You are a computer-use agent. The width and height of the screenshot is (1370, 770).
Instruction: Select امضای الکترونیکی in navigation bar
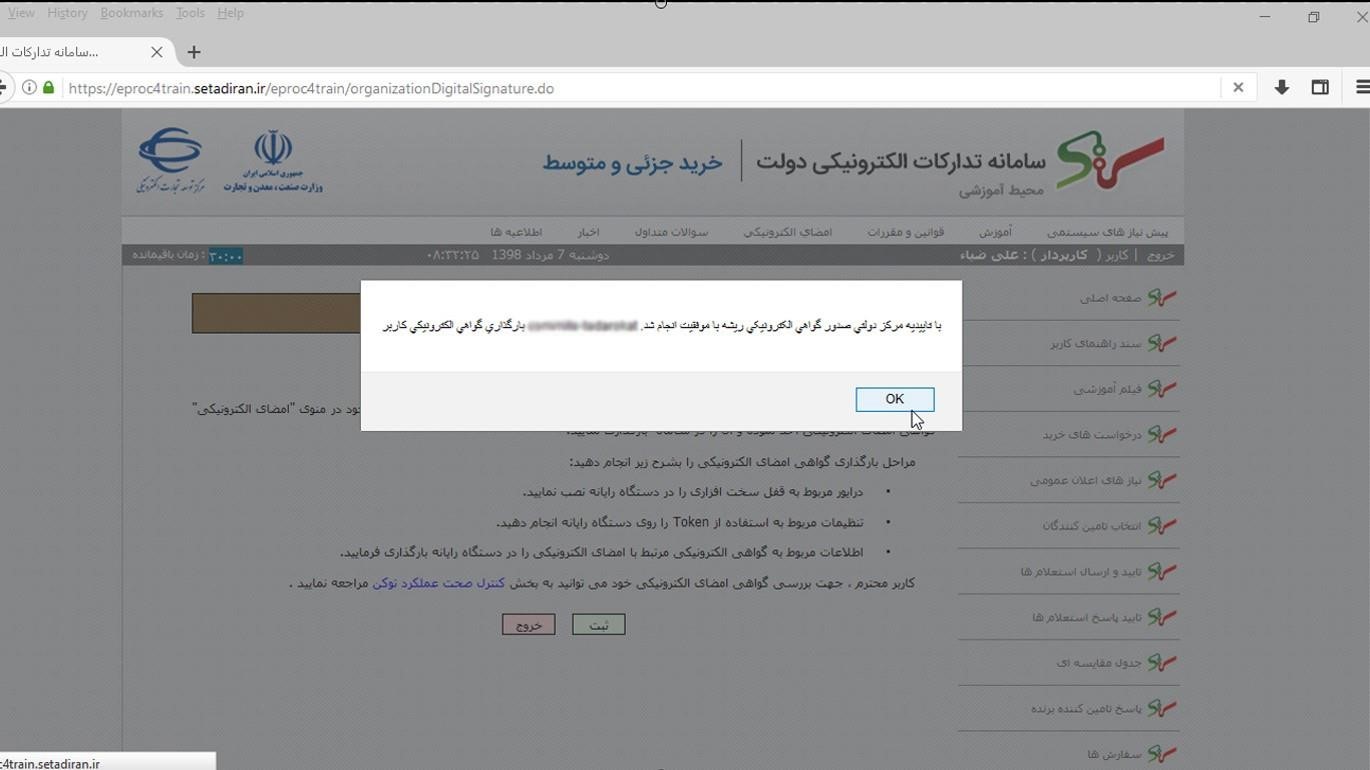(x=787, y=232)
